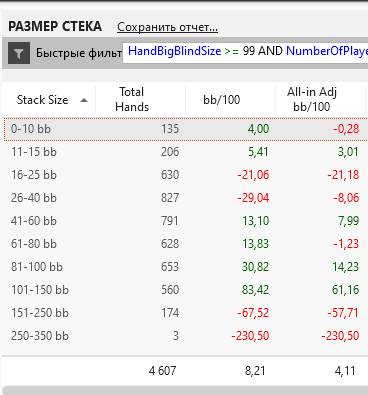The image size is (368, 395).
Task: Click the HandBigBlindSize filter expression field
Action: (245, 52)
